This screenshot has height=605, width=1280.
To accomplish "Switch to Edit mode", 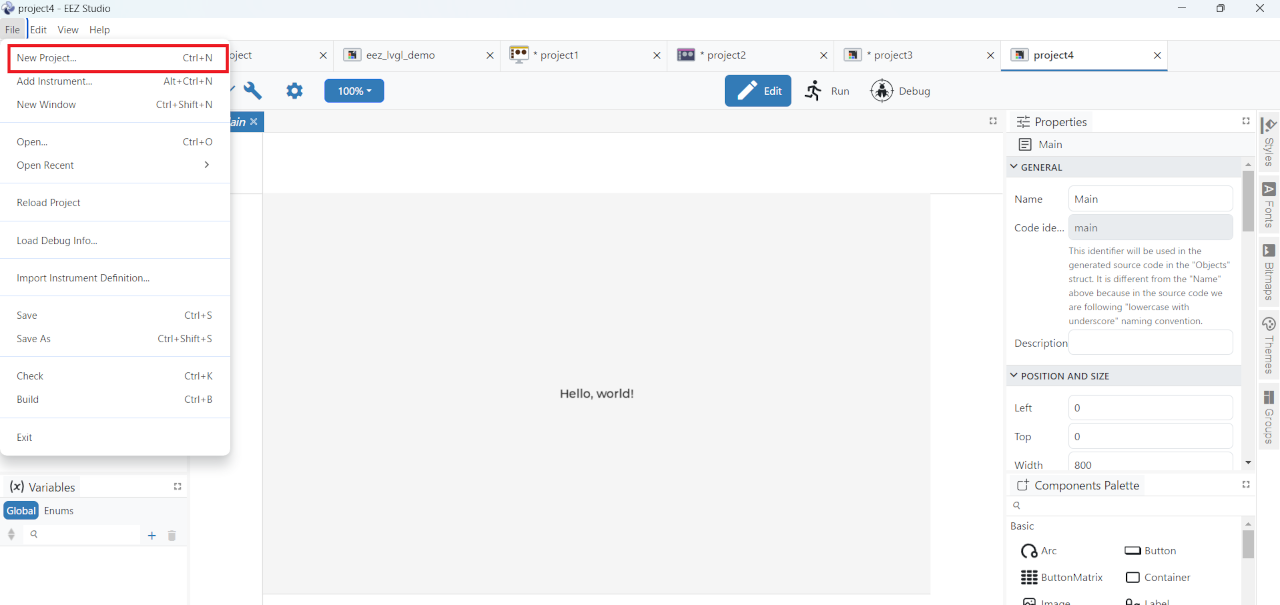I will pyautogui.click(x=758, y=91).
